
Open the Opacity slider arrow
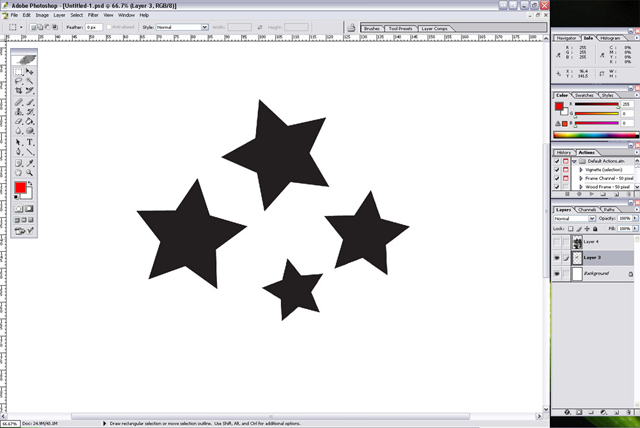(x=635, y=219)
